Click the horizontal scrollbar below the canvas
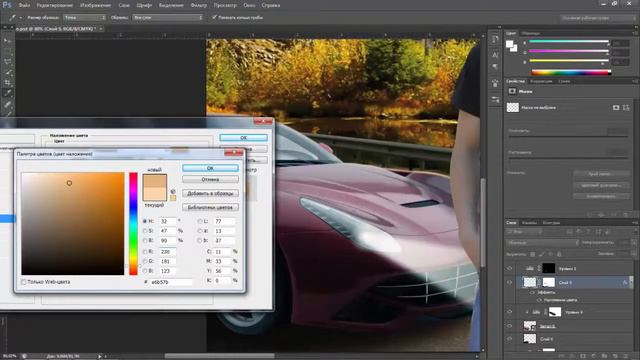The image size is (640, 360). [220, 356]
